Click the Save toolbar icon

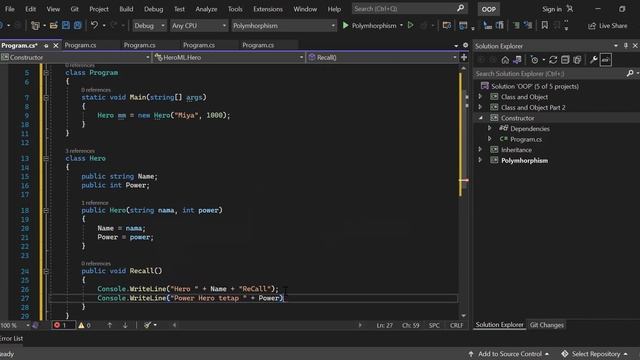[x=66, y=25]
